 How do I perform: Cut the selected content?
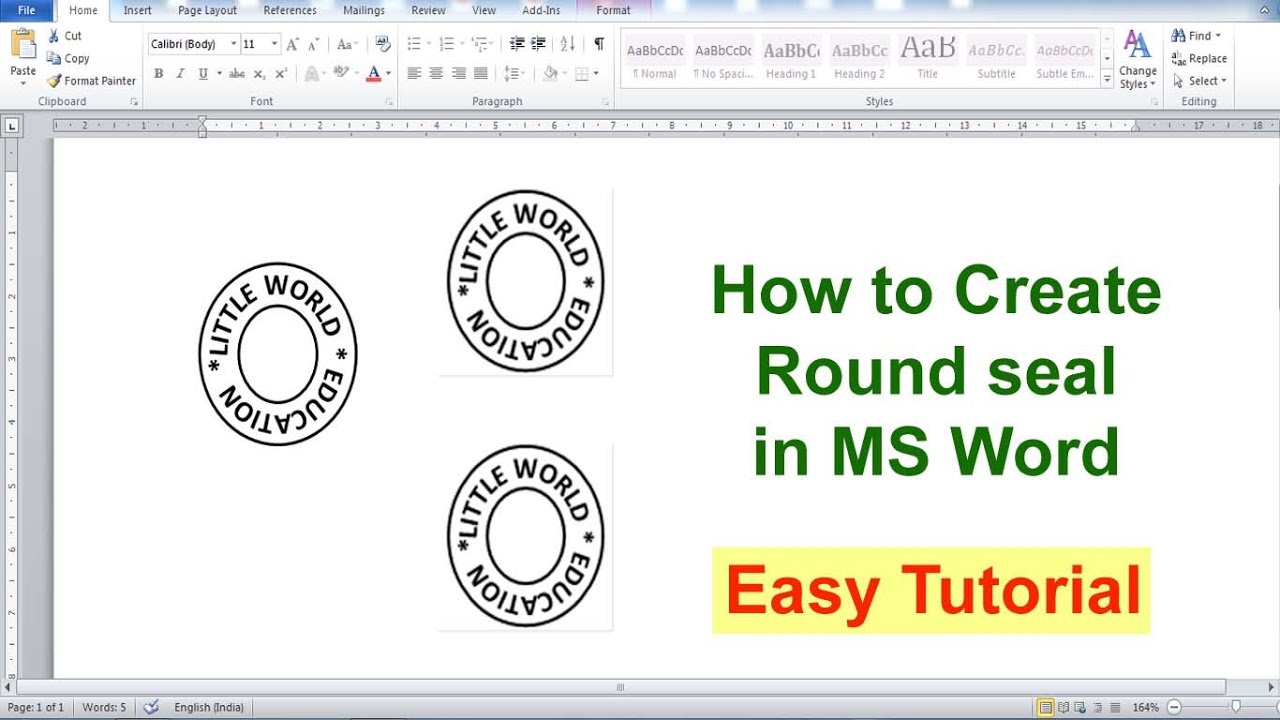click(x=65, y=36)
